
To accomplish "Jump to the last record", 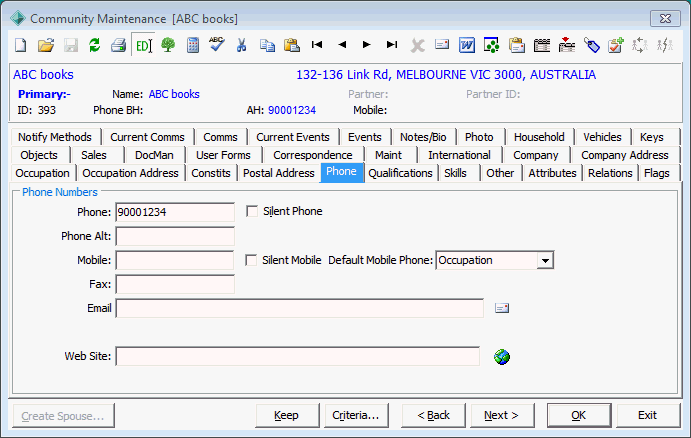I will point(392,45).
